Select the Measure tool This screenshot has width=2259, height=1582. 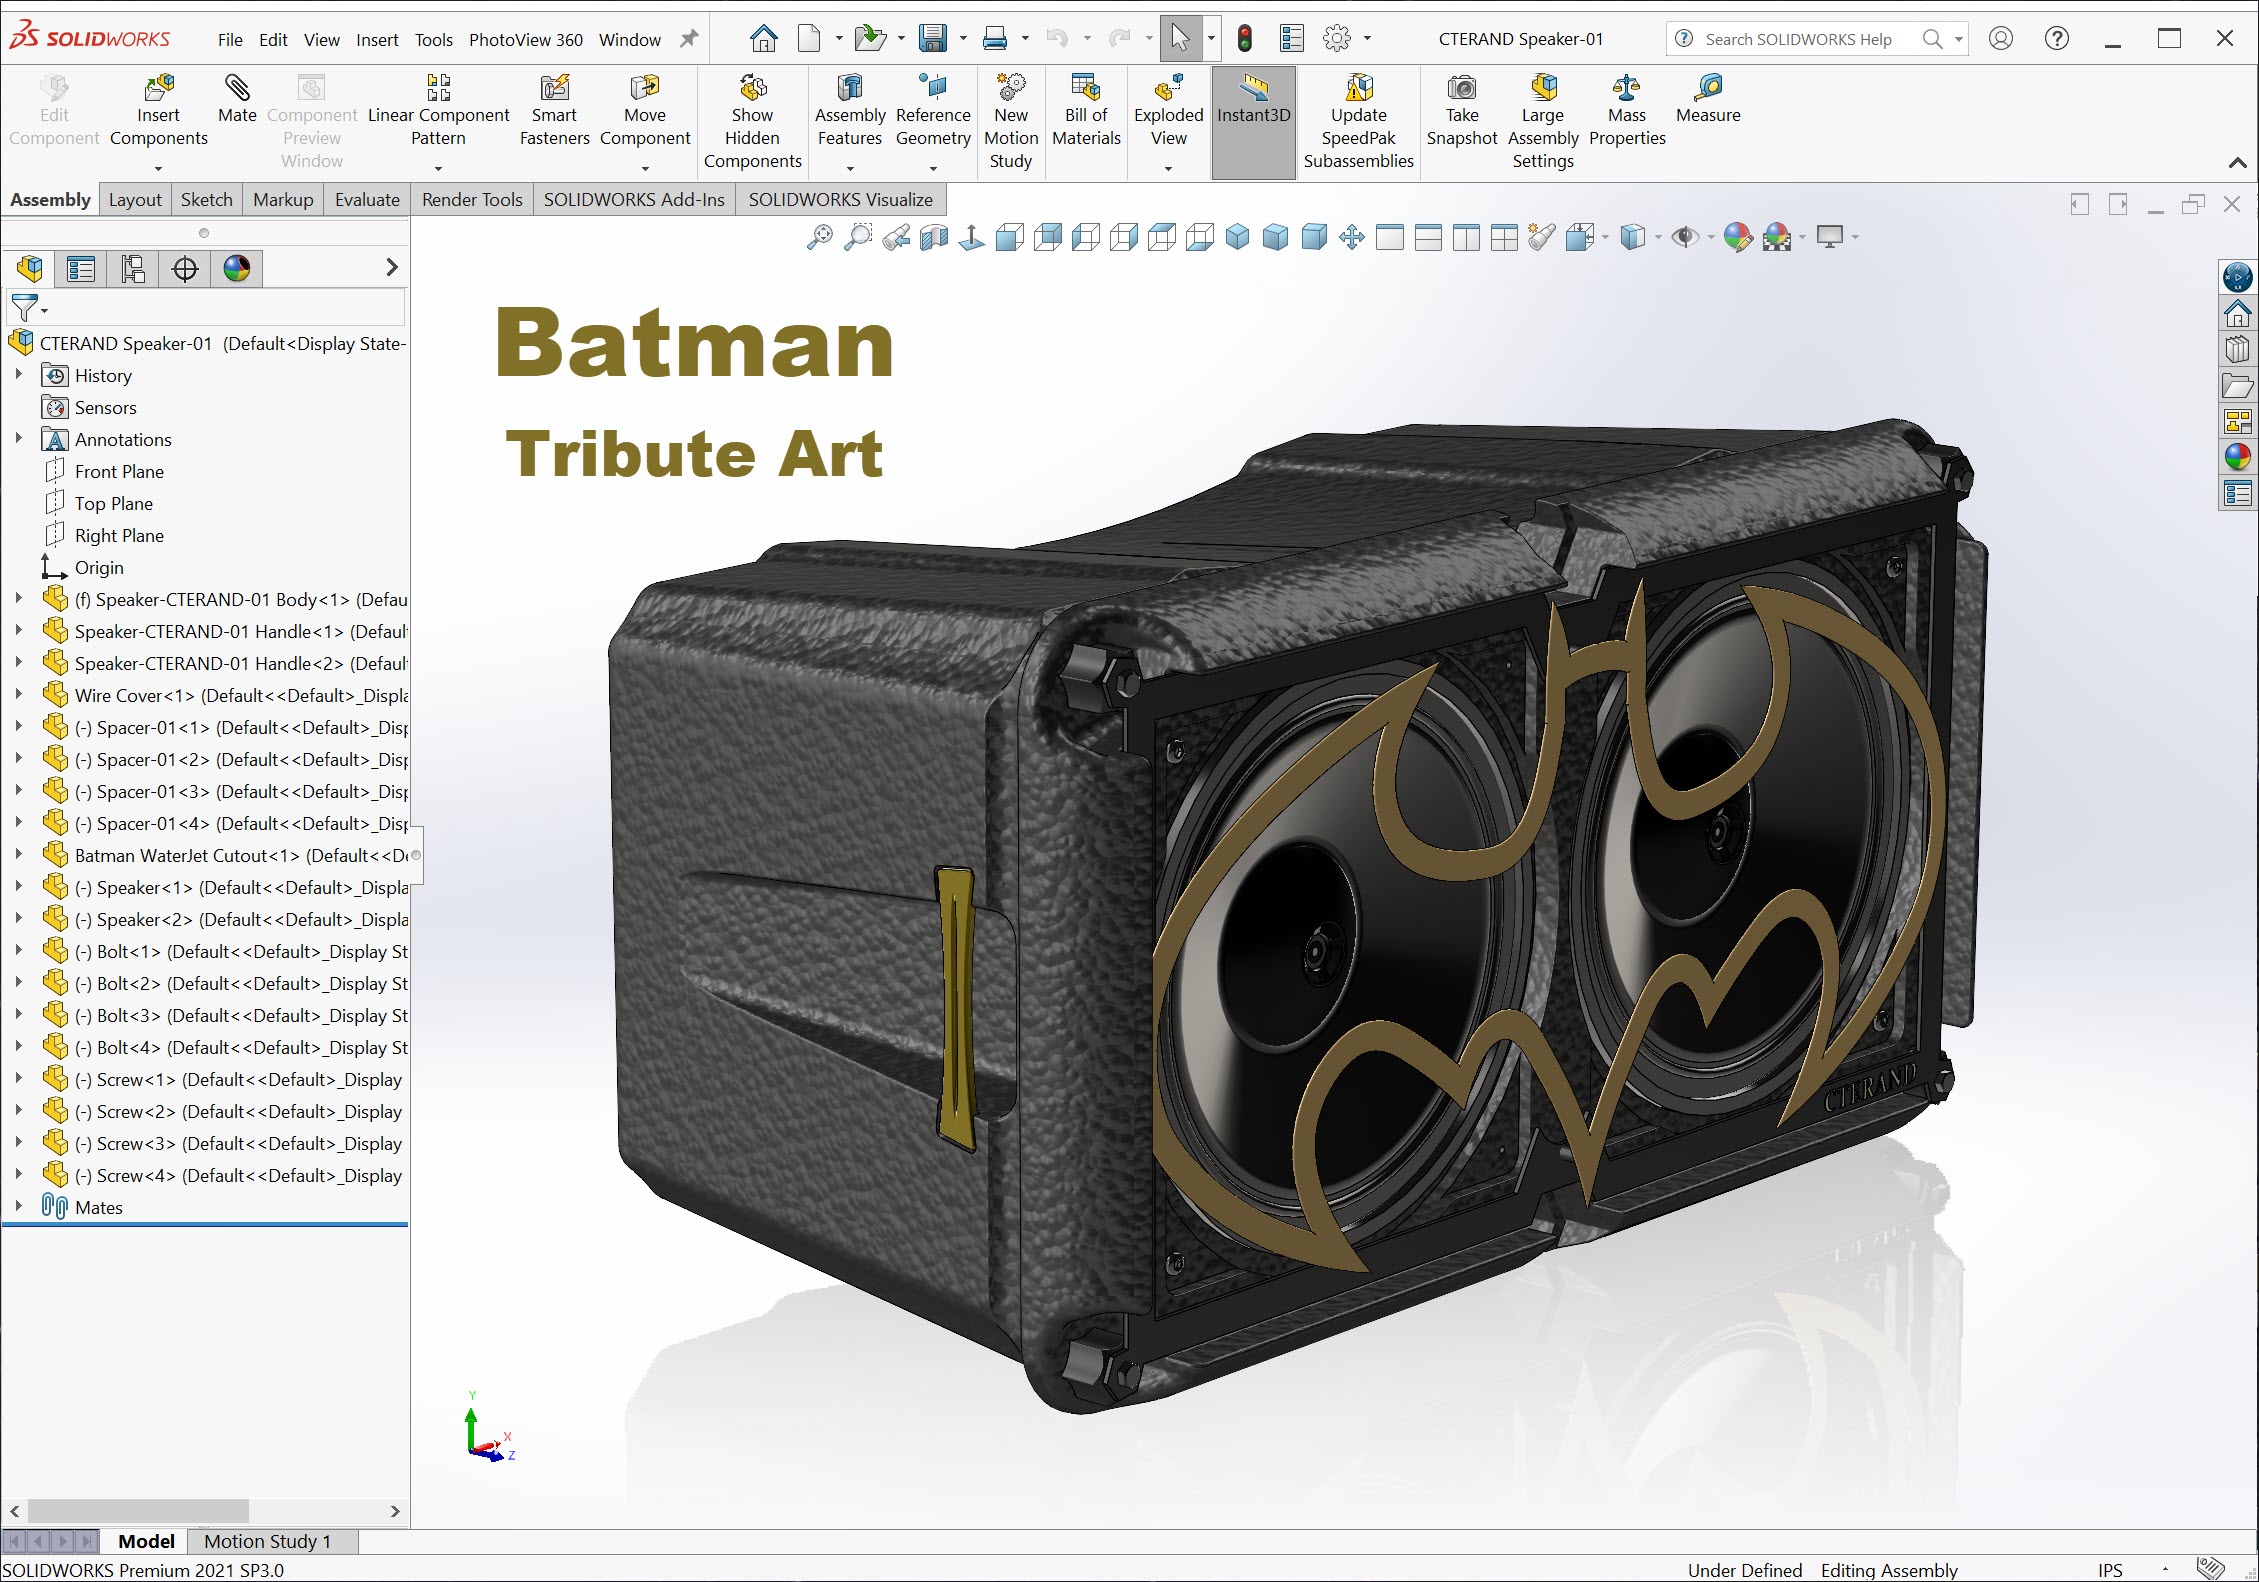coord(1707,89)
